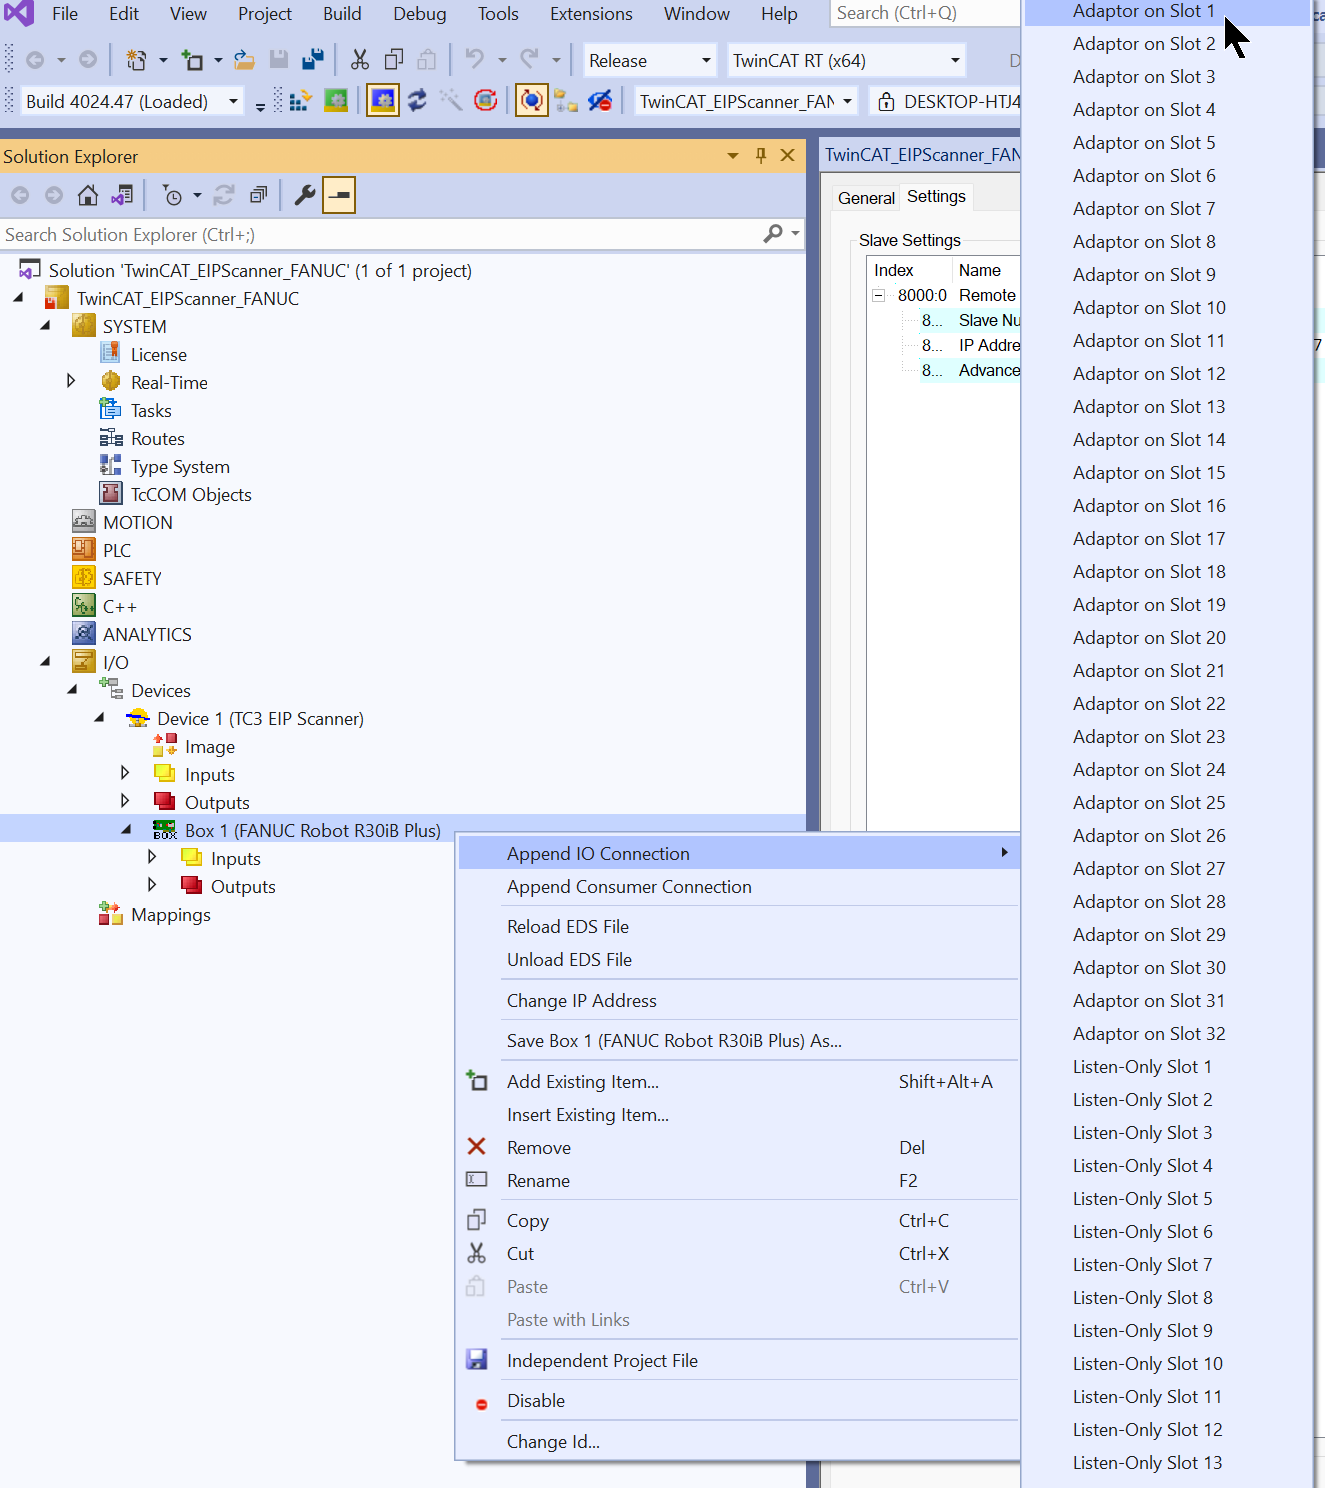Click the Copy icon in main toolbar

(x=394, y=60)
